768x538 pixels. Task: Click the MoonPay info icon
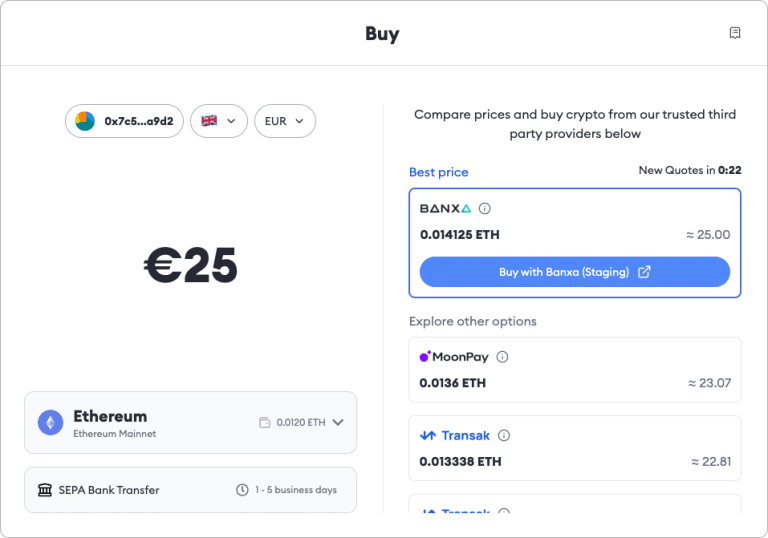tap(502, 357)
